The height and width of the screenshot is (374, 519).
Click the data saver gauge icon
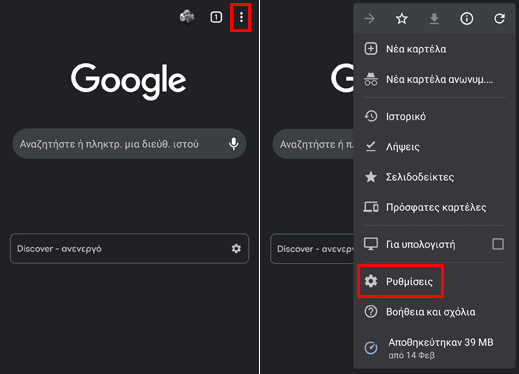pos(371,348)
